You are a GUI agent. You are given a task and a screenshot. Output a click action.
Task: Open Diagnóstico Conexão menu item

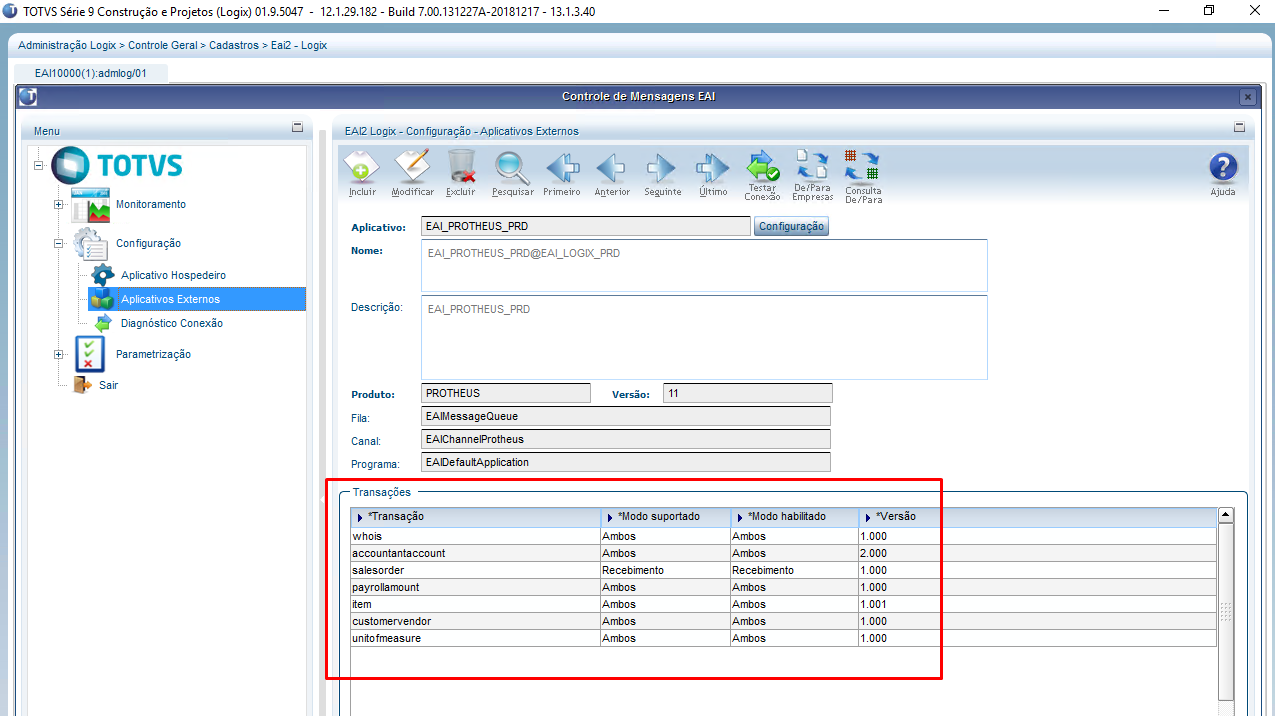(x=172, y=323)
